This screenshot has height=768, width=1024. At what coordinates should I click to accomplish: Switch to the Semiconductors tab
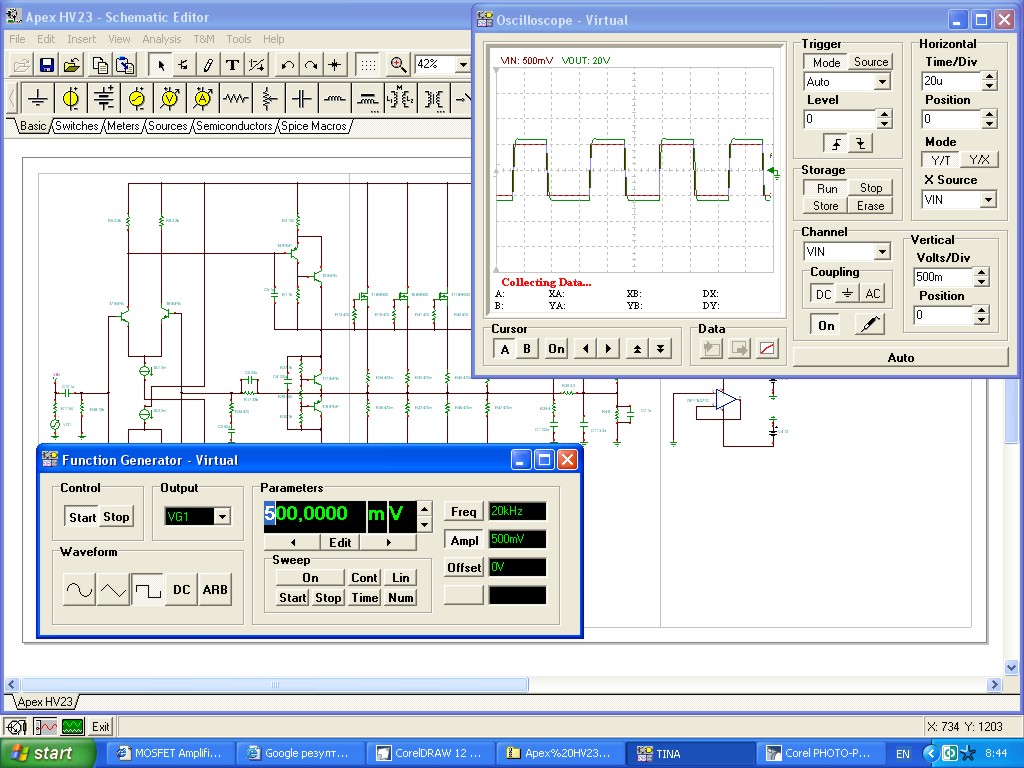[x=234, y=126]
